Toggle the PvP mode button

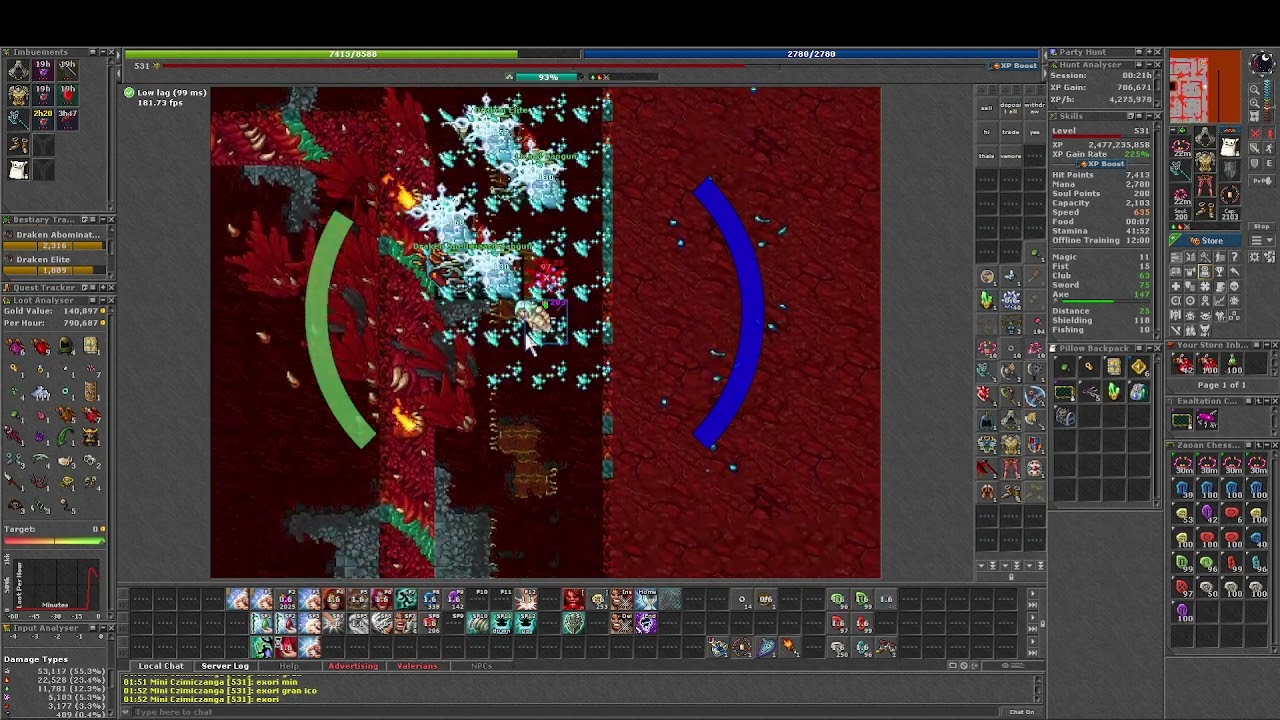point(1262,181)
